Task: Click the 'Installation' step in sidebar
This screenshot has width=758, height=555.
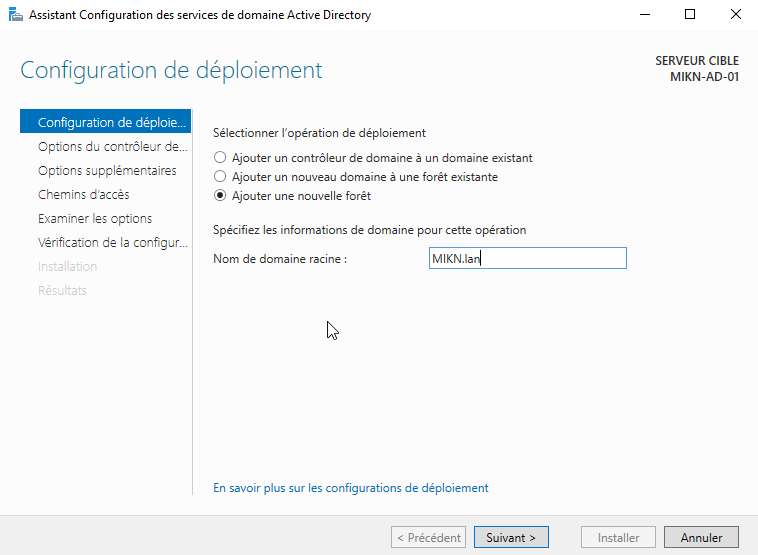Action: 67,267
